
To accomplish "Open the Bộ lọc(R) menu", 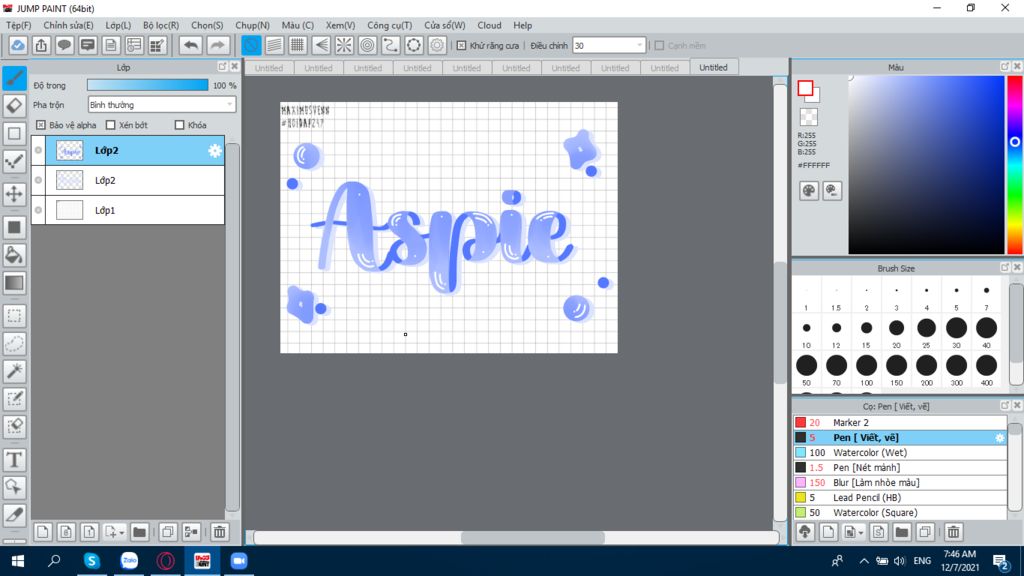I will [161, 25].
